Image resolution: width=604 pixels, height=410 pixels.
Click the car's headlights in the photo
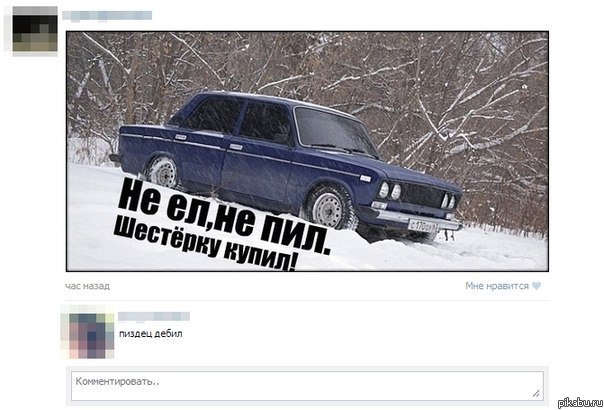[390, 191]
